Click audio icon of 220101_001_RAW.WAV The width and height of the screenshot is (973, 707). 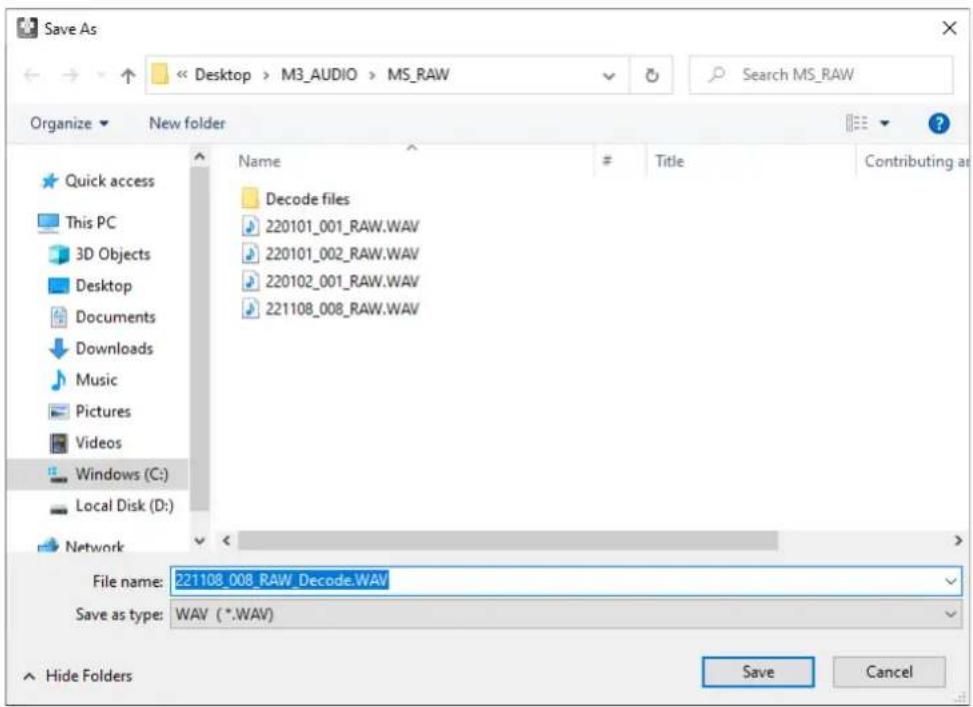pos(250,227)
